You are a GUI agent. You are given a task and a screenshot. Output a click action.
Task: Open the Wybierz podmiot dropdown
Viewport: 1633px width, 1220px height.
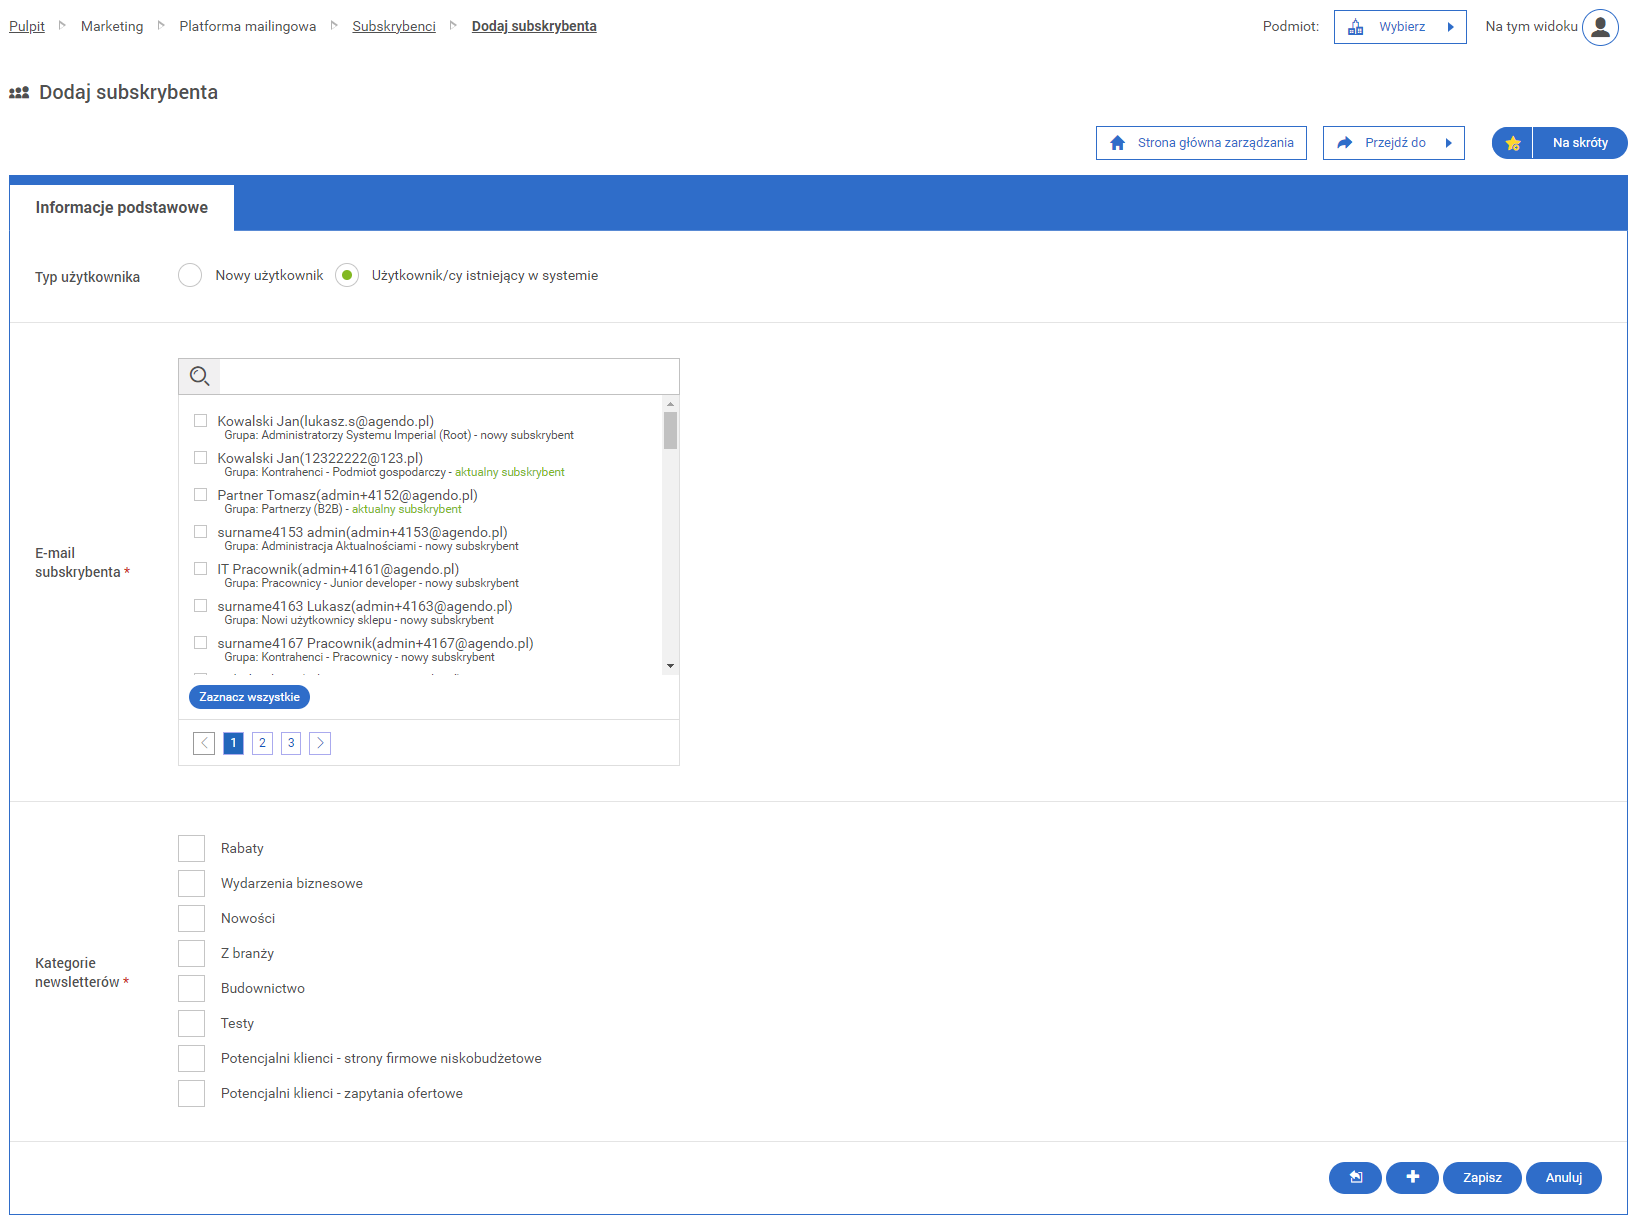1399,27
